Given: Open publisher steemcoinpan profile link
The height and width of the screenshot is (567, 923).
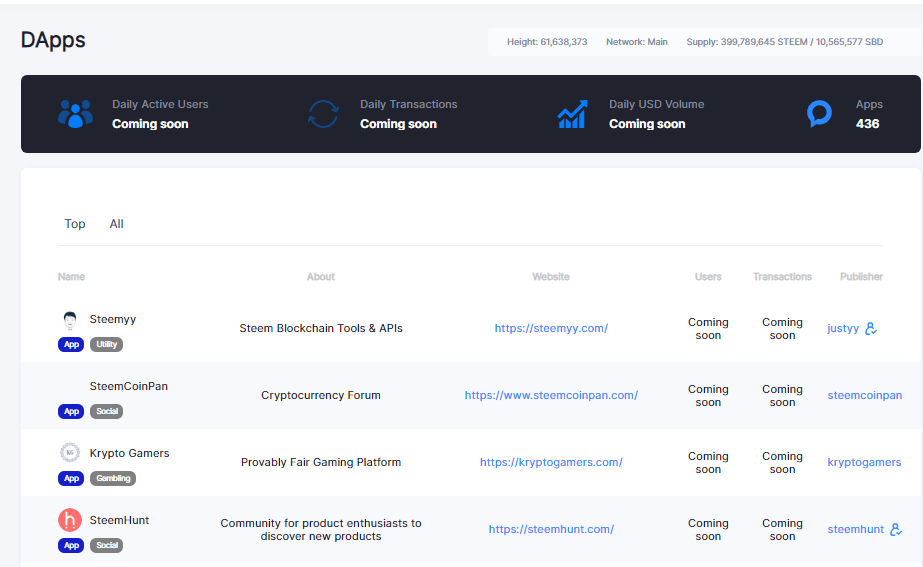Looking at the screenshot, I should [x=865, y=395].
